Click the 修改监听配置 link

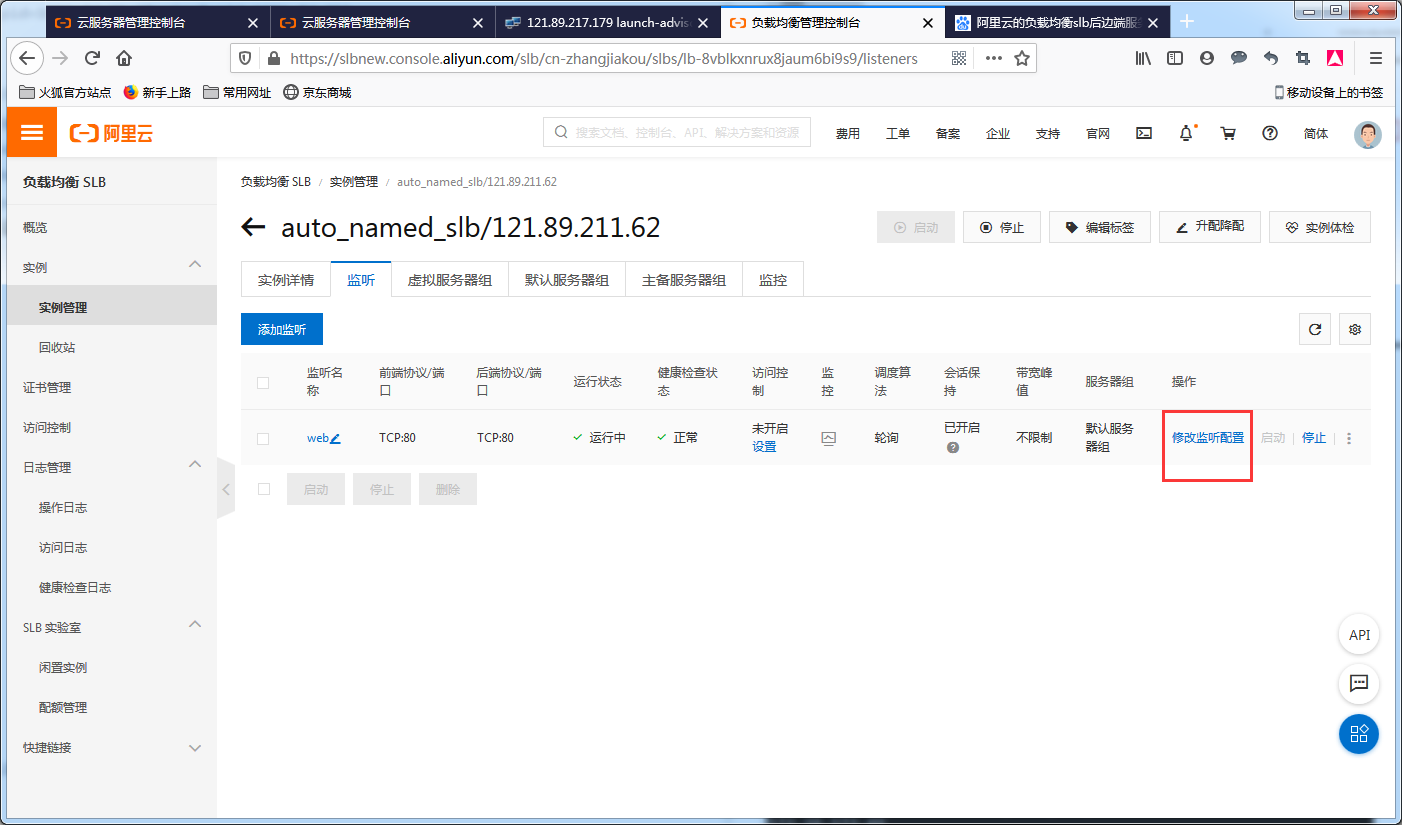1206,437
